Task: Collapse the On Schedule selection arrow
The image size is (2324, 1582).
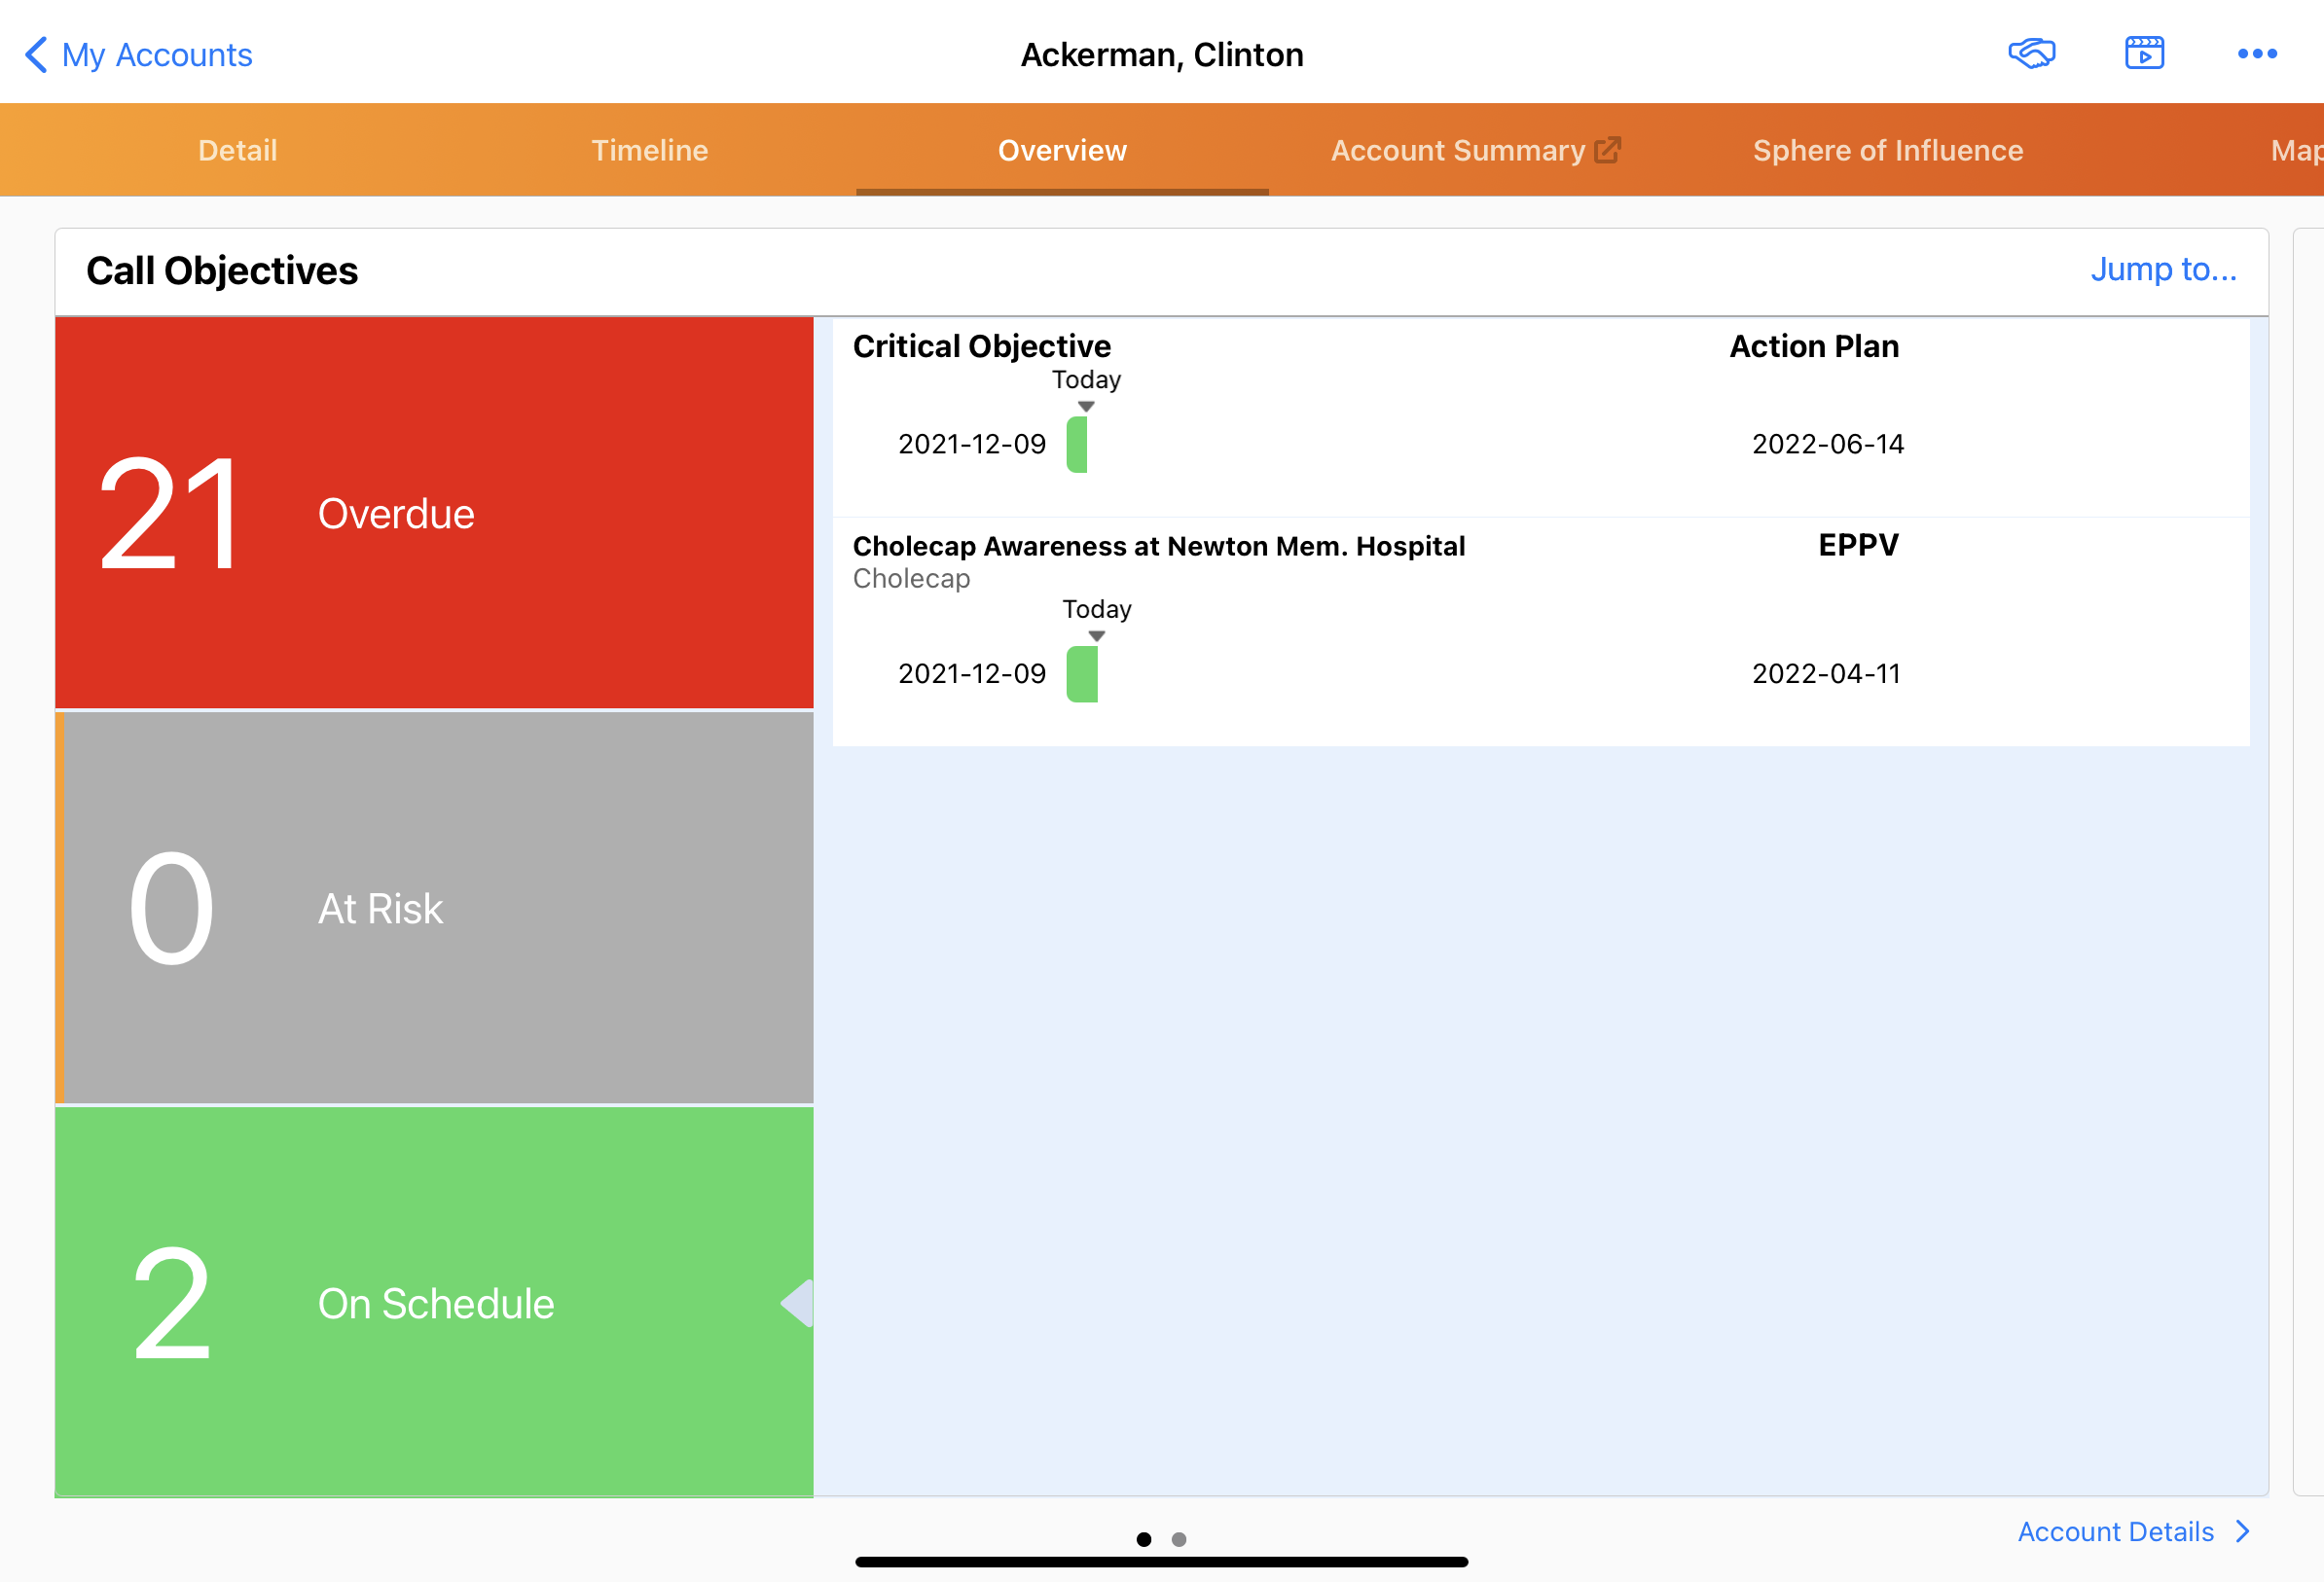Action: coord(798,1303)
